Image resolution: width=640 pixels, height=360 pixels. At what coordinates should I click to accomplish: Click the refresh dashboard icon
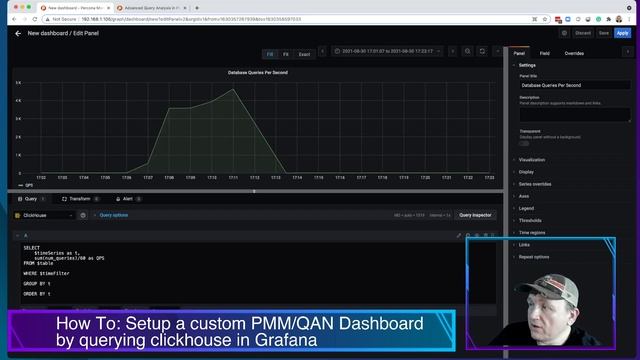[482, 51]
